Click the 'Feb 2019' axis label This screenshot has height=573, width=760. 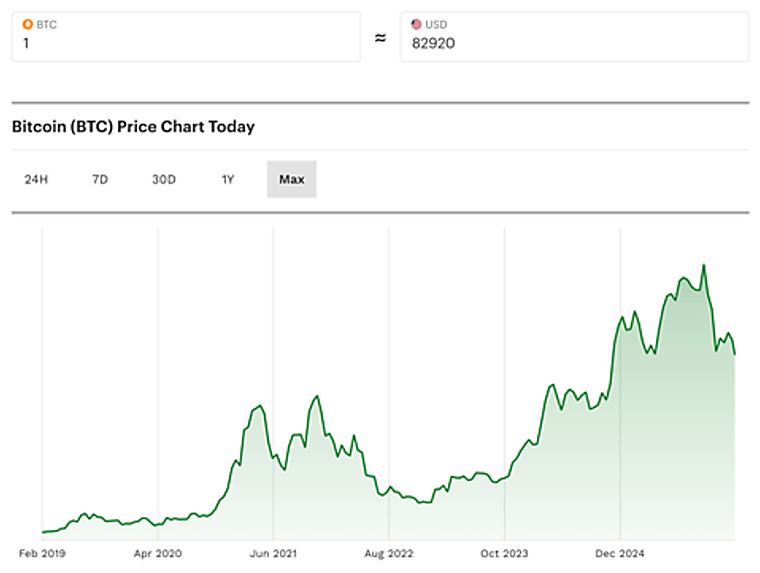(x=42, y=553)
